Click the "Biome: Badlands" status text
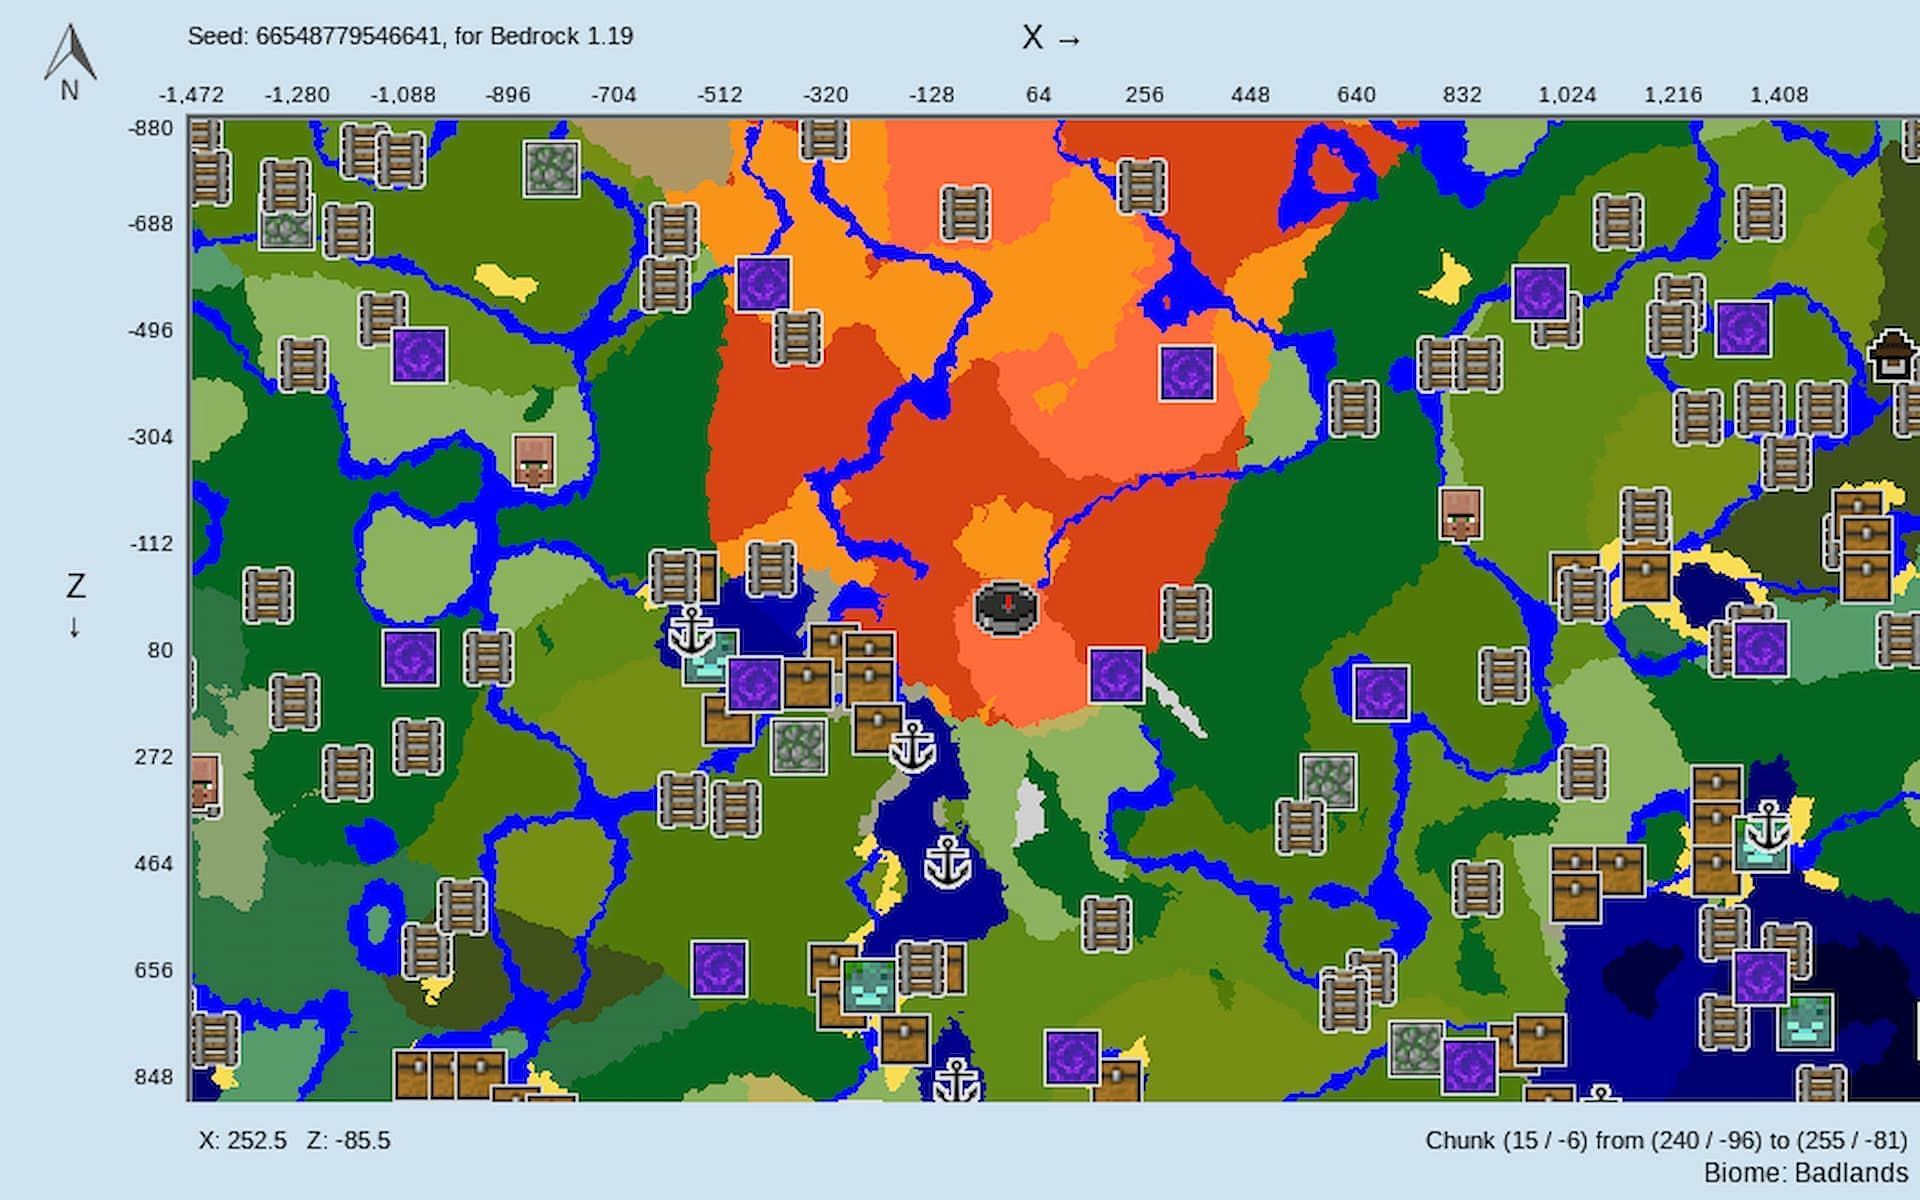 [1806, 1173]
